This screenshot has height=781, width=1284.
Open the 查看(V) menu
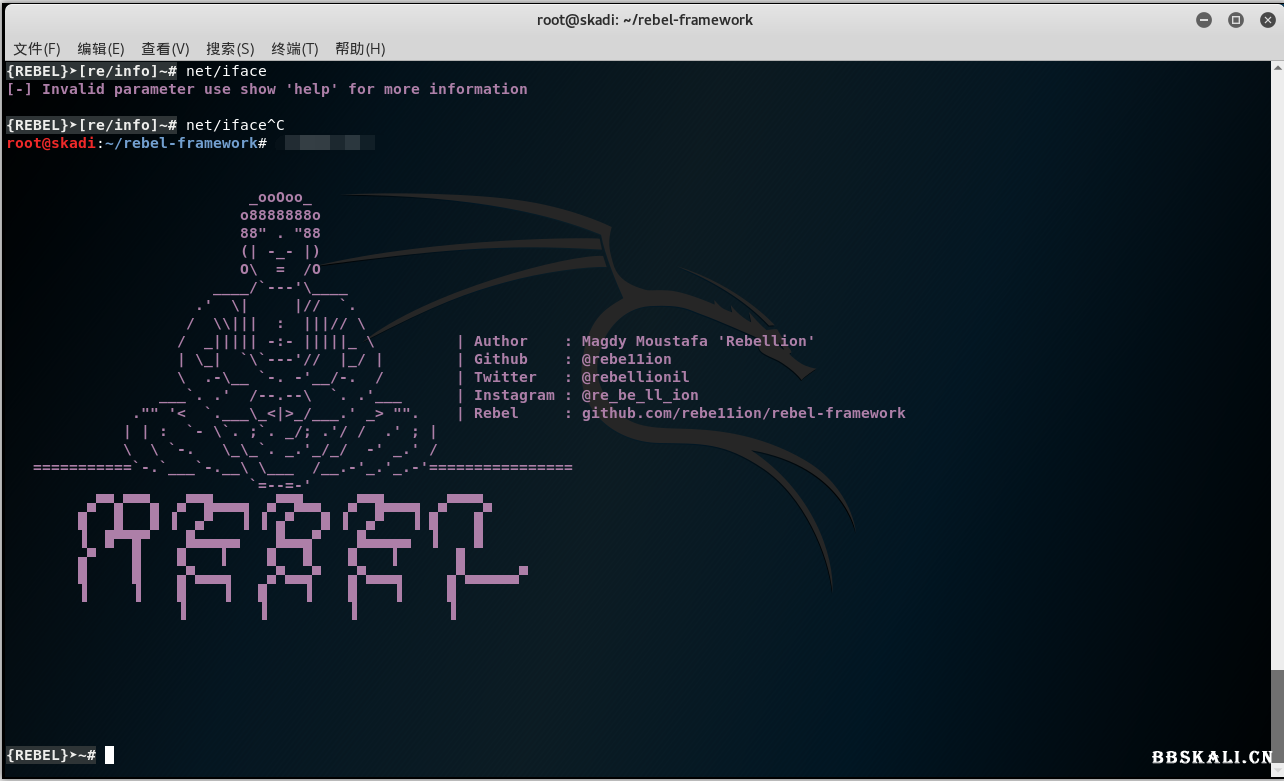click(165, 49)
